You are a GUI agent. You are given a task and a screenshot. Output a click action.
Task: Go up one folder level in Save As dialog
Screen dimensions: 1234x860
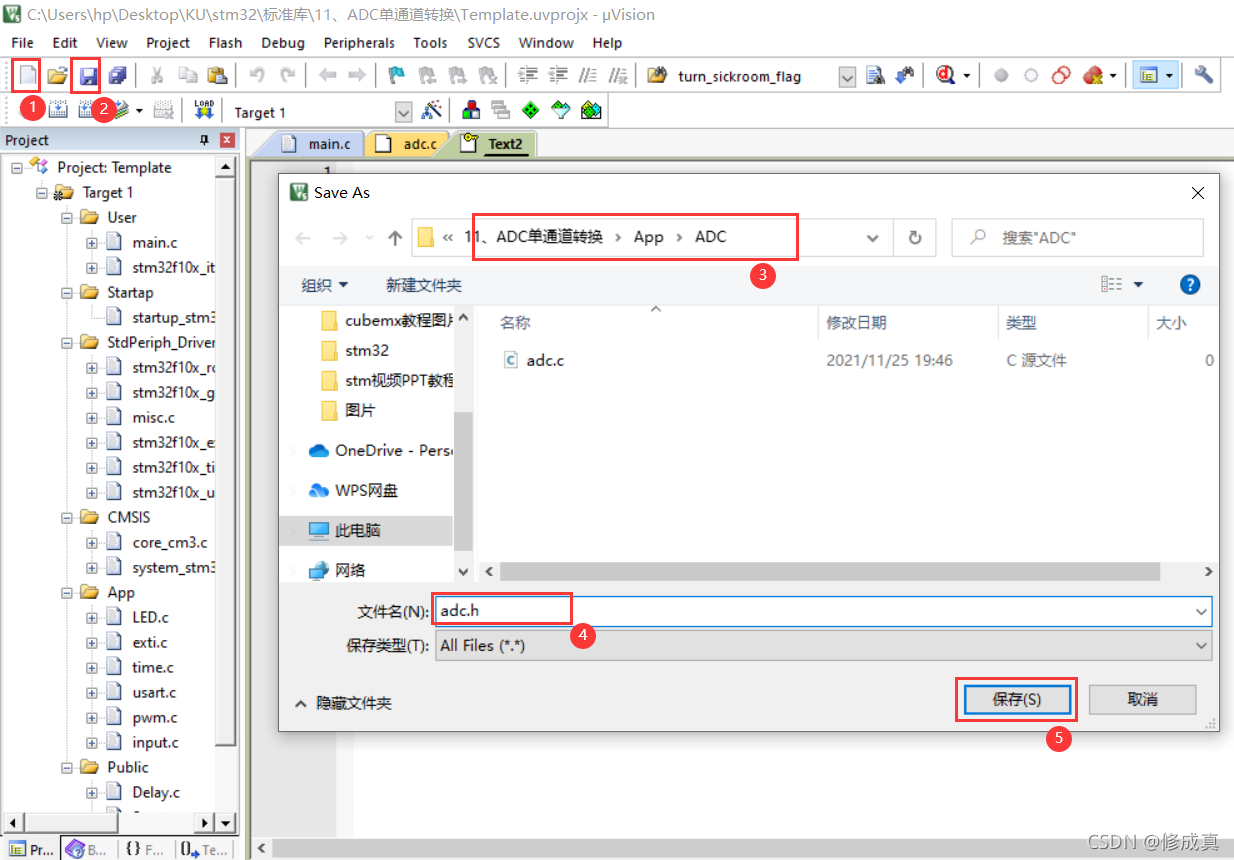[395, 238]
